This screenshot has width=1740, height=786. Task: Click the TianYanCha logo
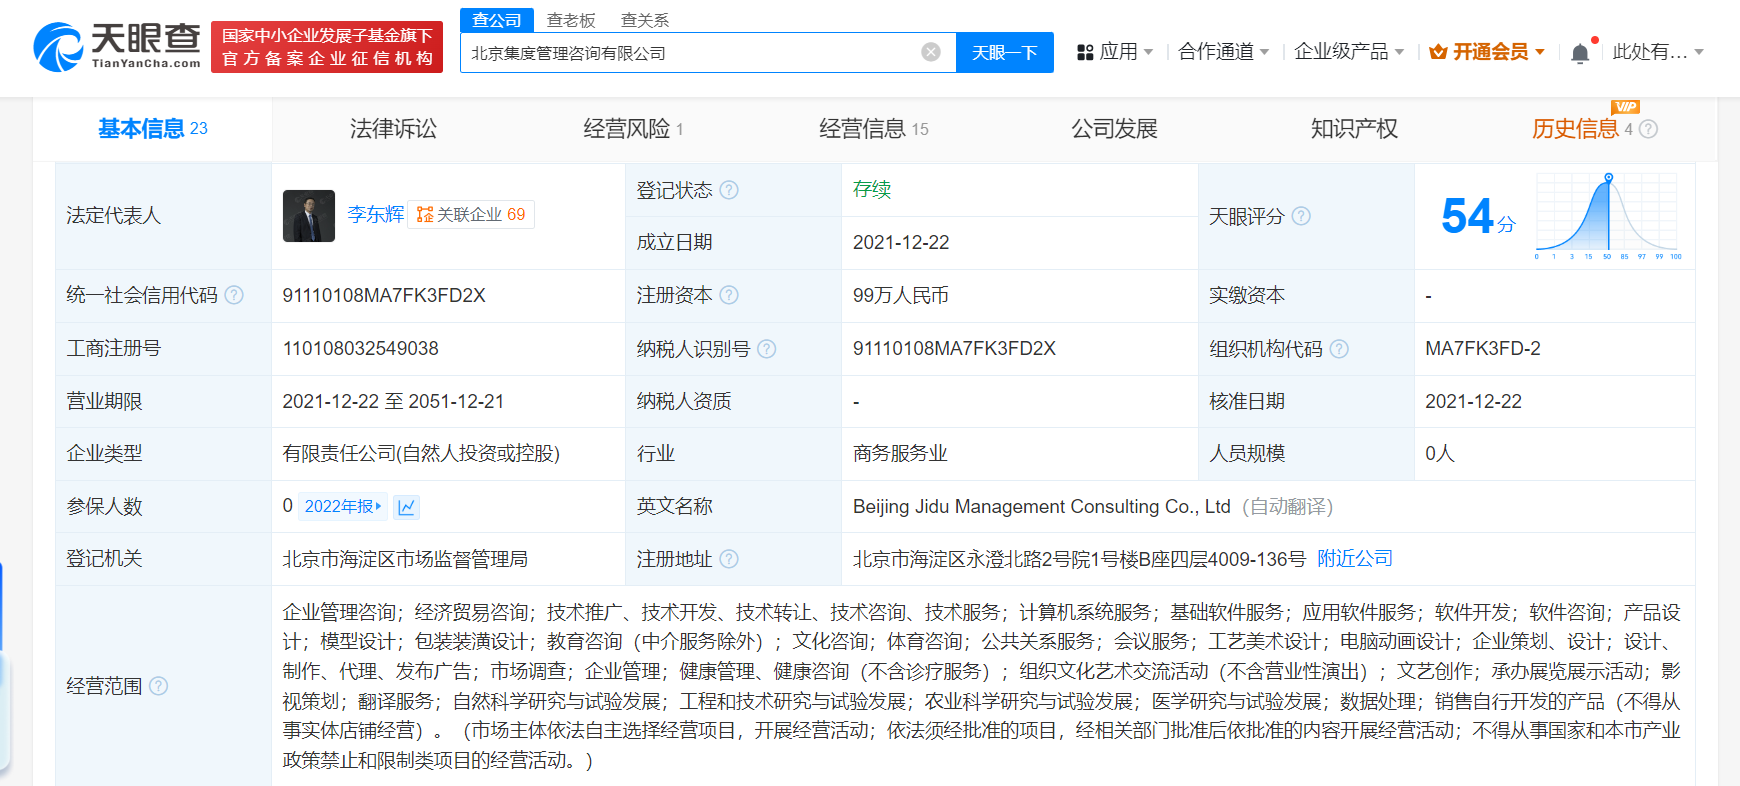pos(117,47)
